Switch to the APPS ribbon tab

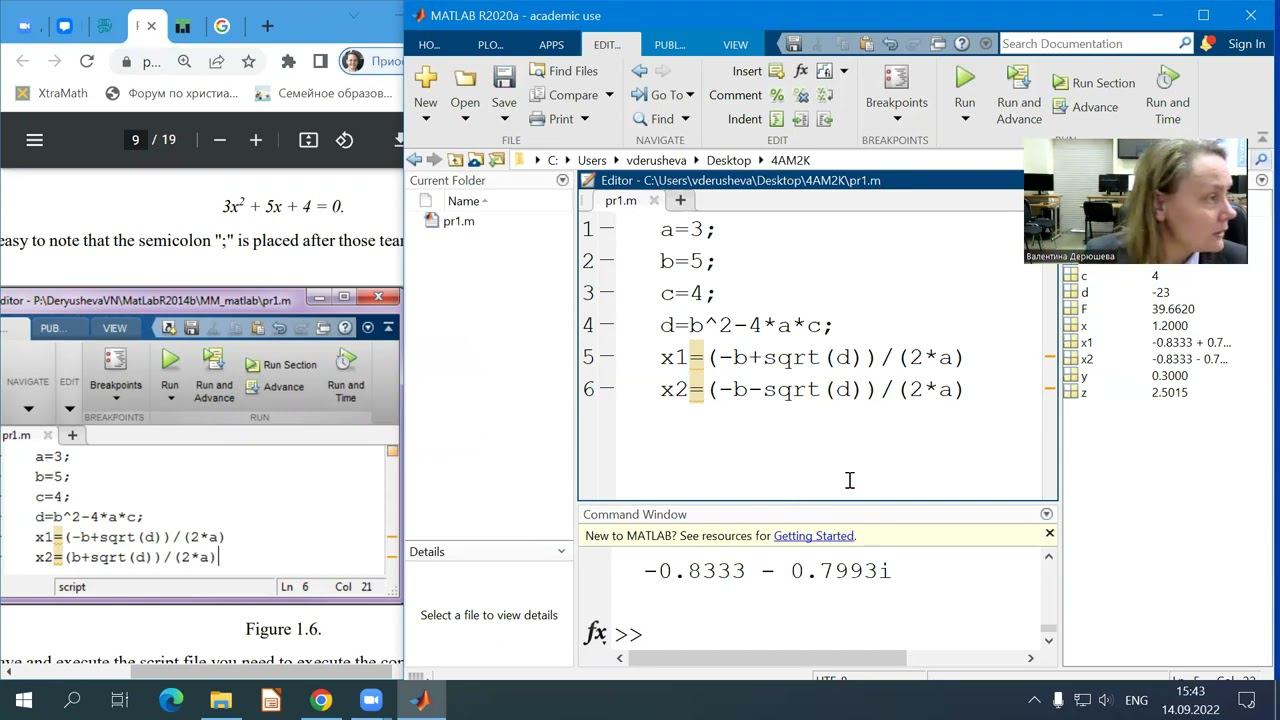click(551, 45)
